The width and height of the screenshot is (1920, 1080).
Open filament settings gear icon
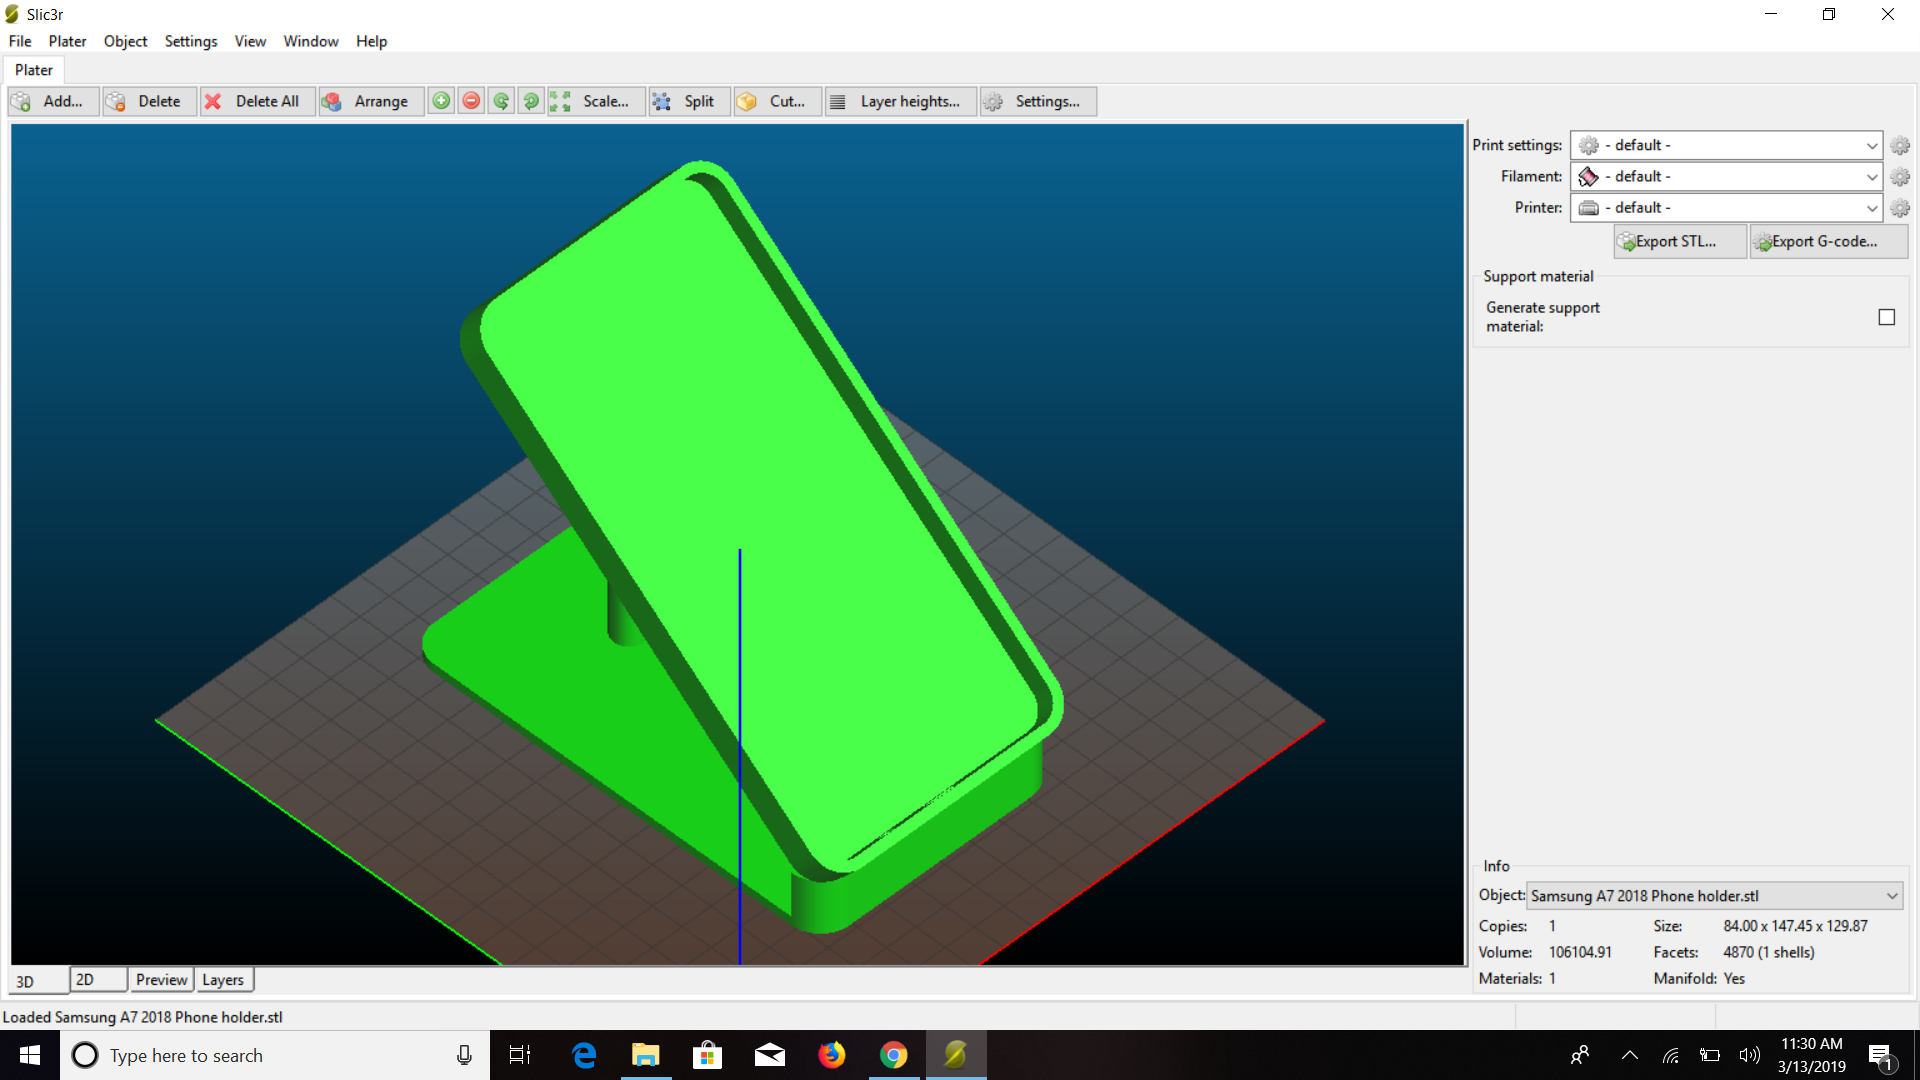(1900, 177)
